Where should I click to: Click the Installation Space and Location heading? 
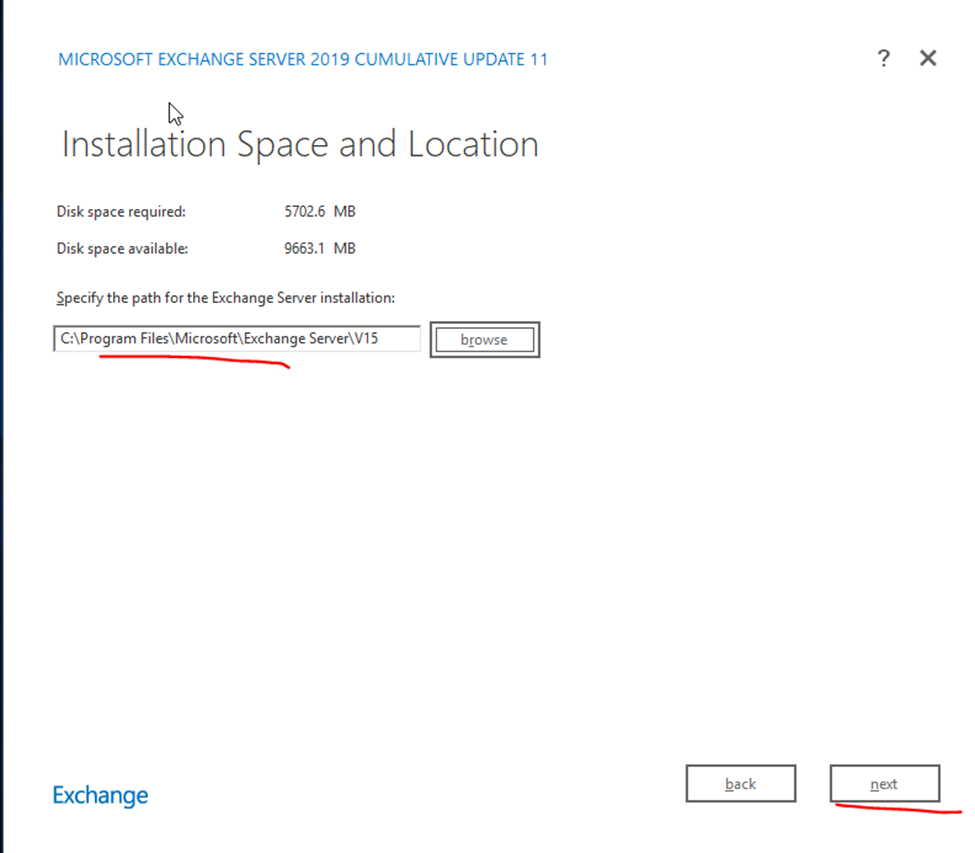coord(300,145)
